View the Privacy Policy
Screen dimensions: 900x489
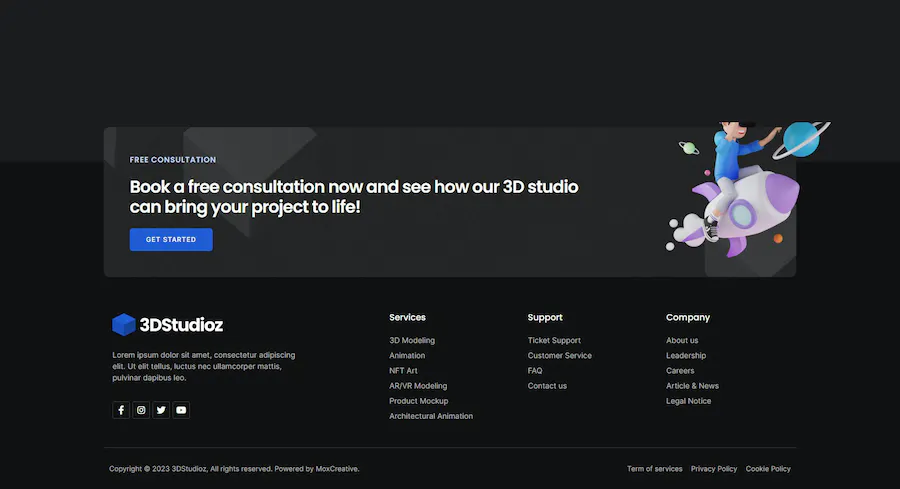pyautogui.click(x=714, y=469)
